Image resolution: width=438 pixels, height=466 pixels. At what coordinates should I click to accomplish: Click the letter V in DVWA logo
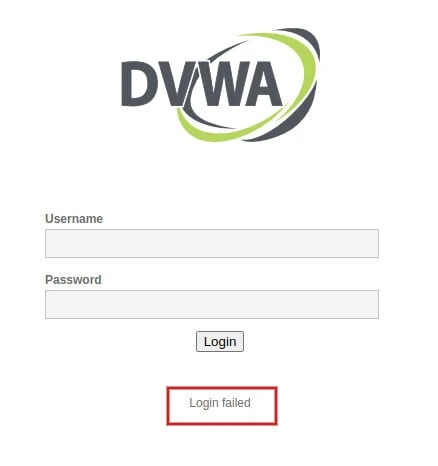coord(173,84)
